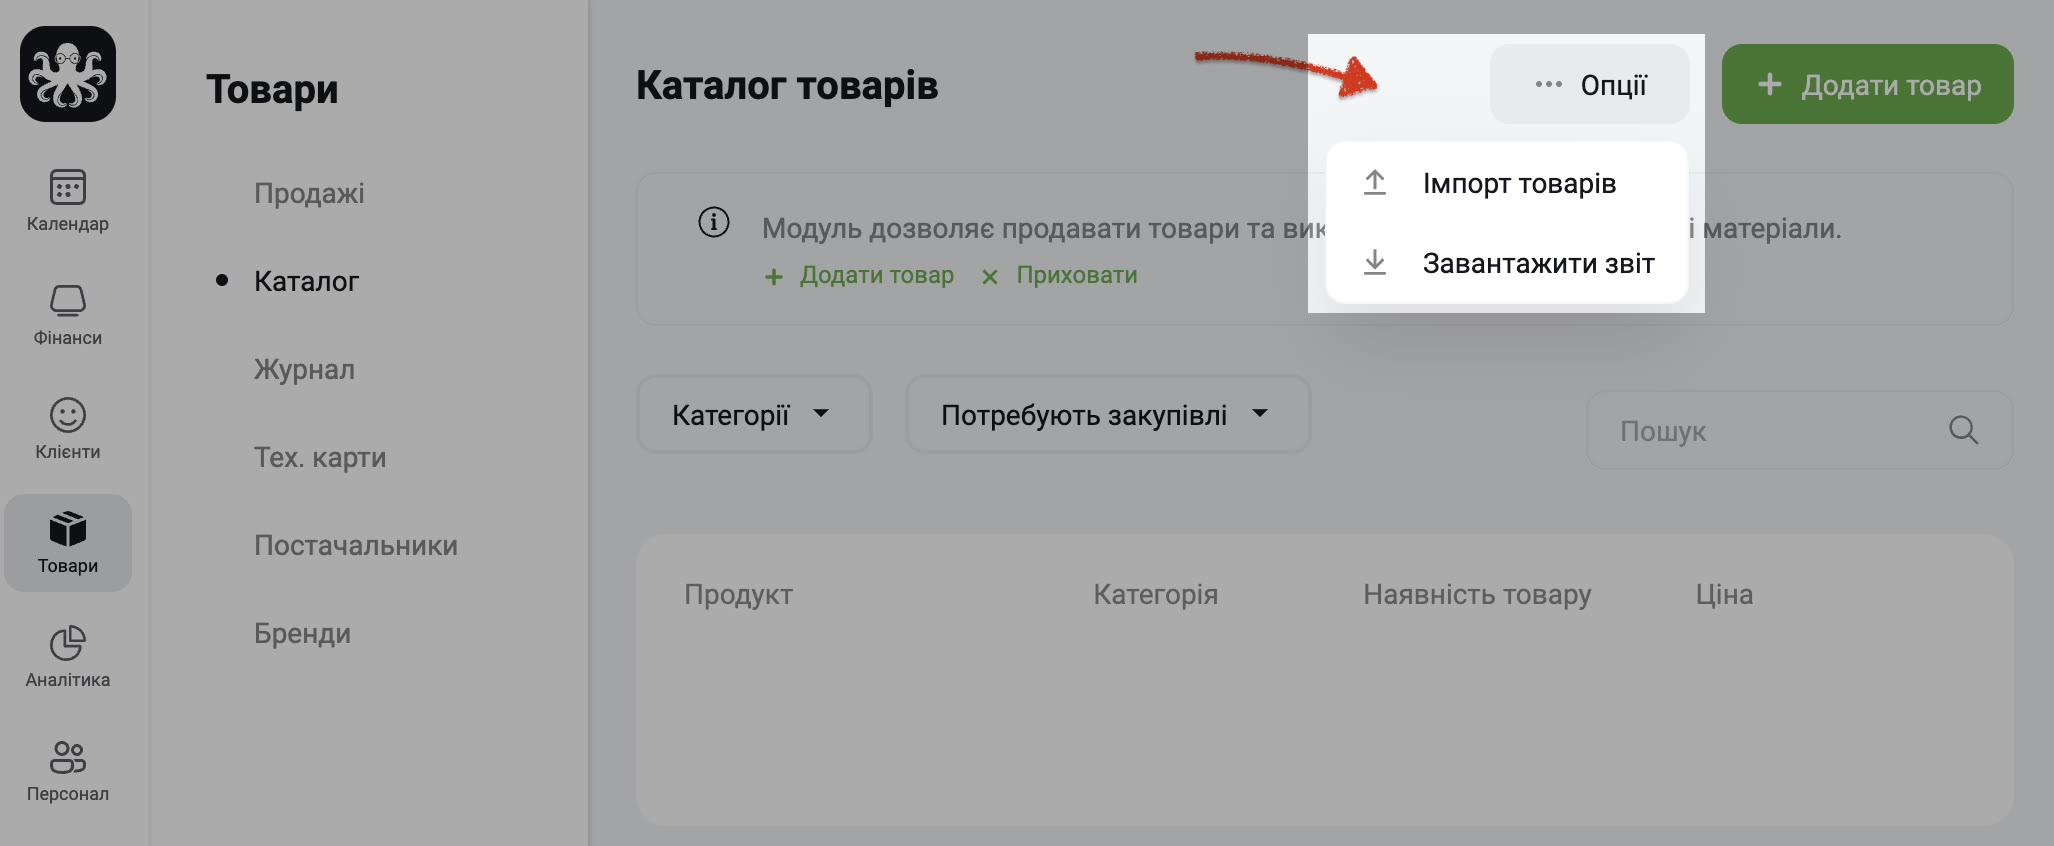This screenshot has width=2054, height=846.
Task: Open Аналітика pie chart icon
Action: pyautogui.click(x=68, y=643)
